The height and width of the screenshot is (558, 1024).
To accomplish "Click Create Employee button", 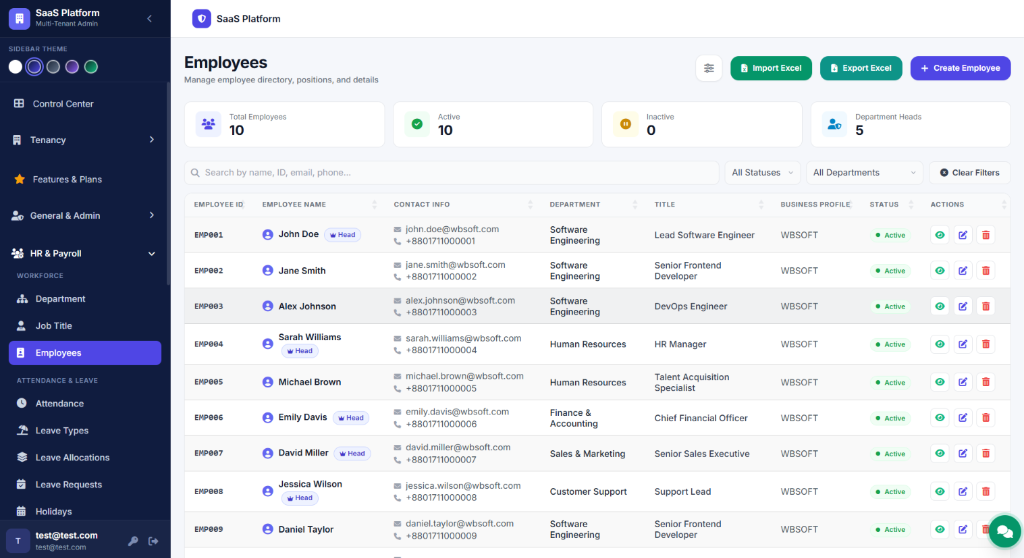I will [960, 68].
